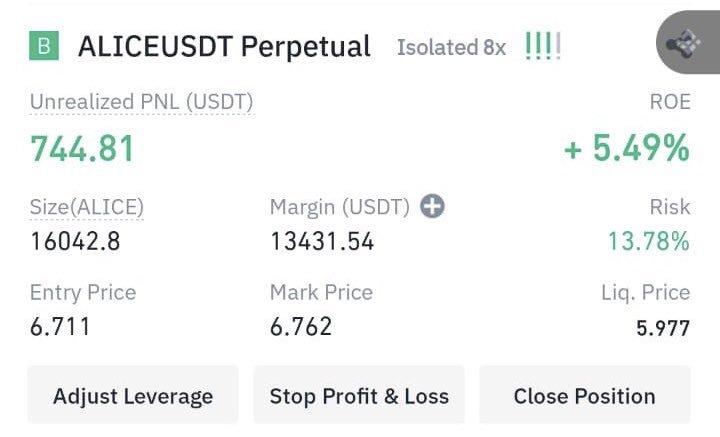Click the ADL exclamation bars indicator
Image resolution: width=720 pixels, height=437 pixels.
542,47
